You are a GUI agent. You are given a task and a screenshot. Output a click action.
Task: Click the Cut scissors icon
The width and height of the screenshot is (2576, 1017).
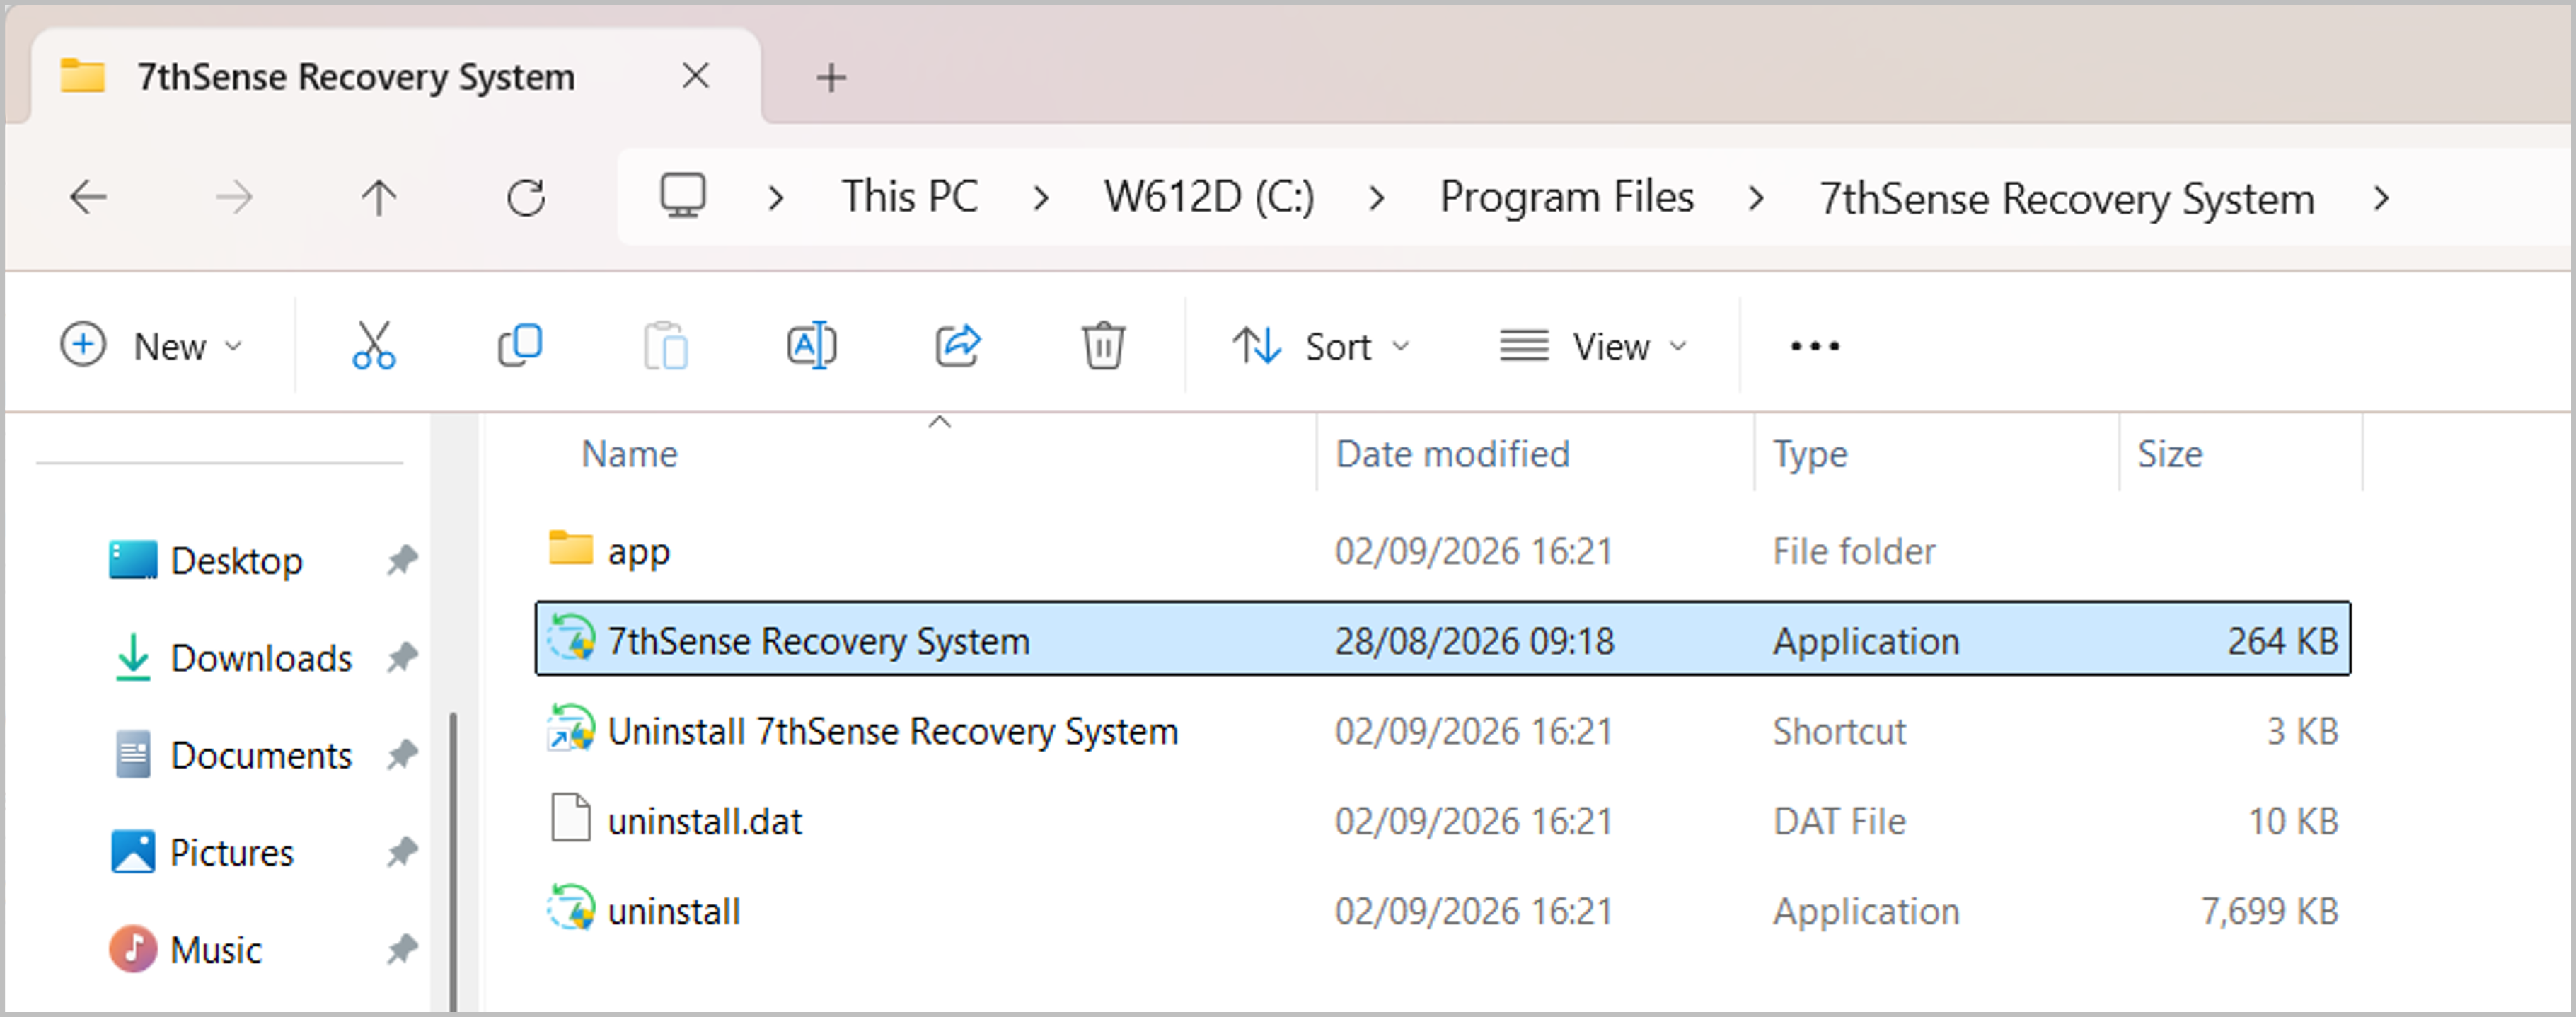coord(374,346)
